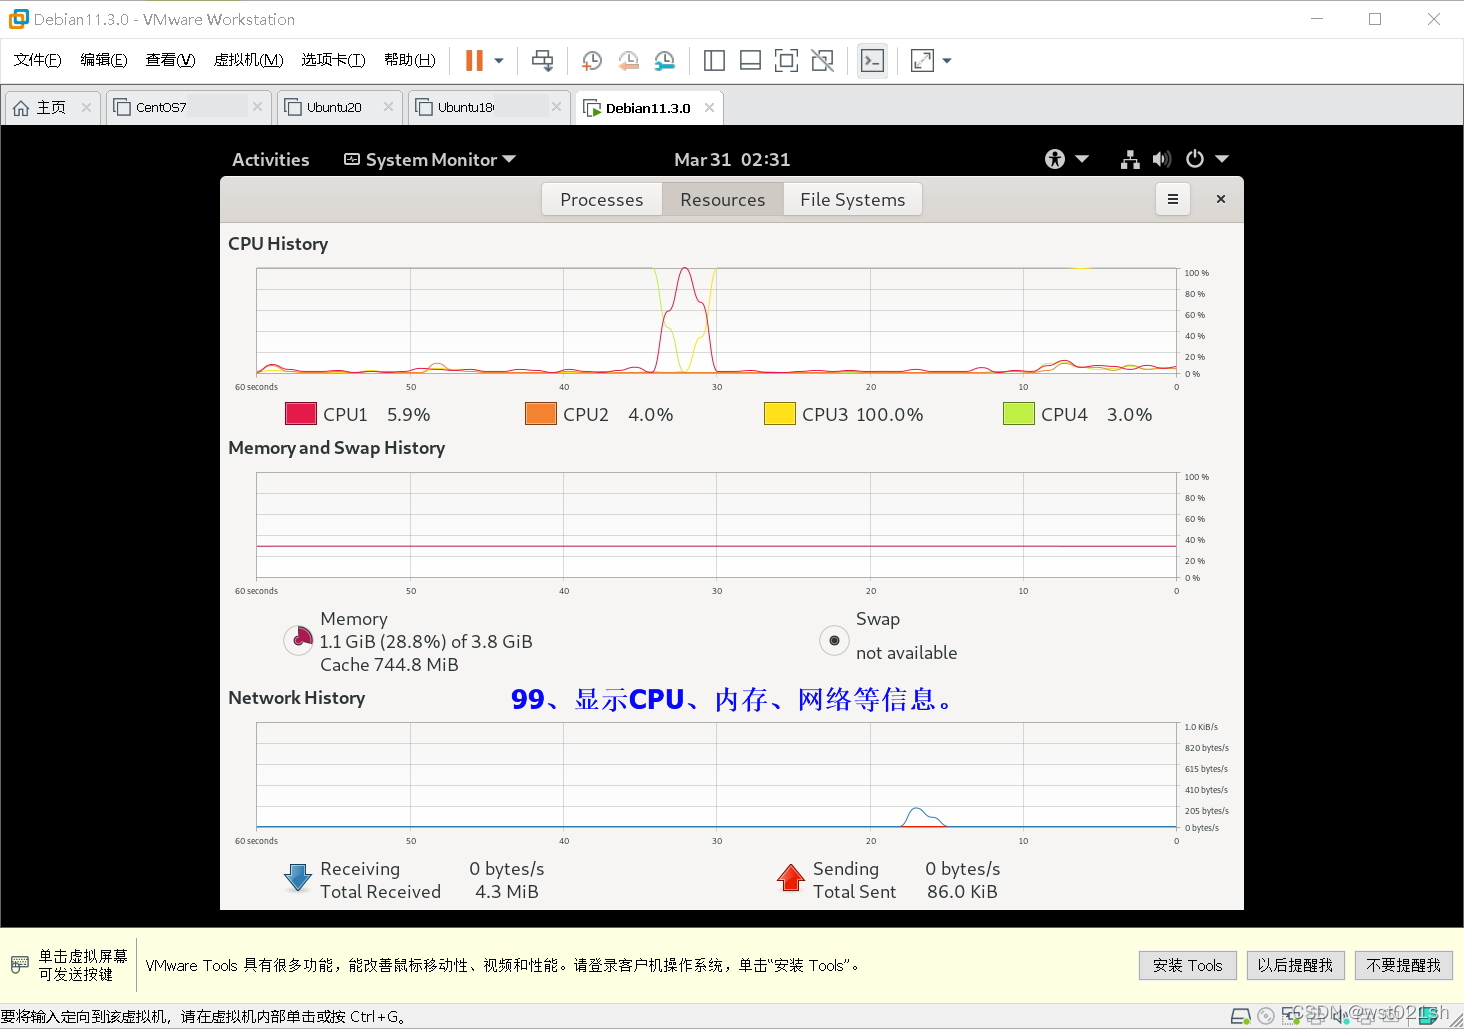Click CPU3 100.0% usage value
Image resolution: width=1464 pixels, height=1029 pixels.
[x=890, y=414]
